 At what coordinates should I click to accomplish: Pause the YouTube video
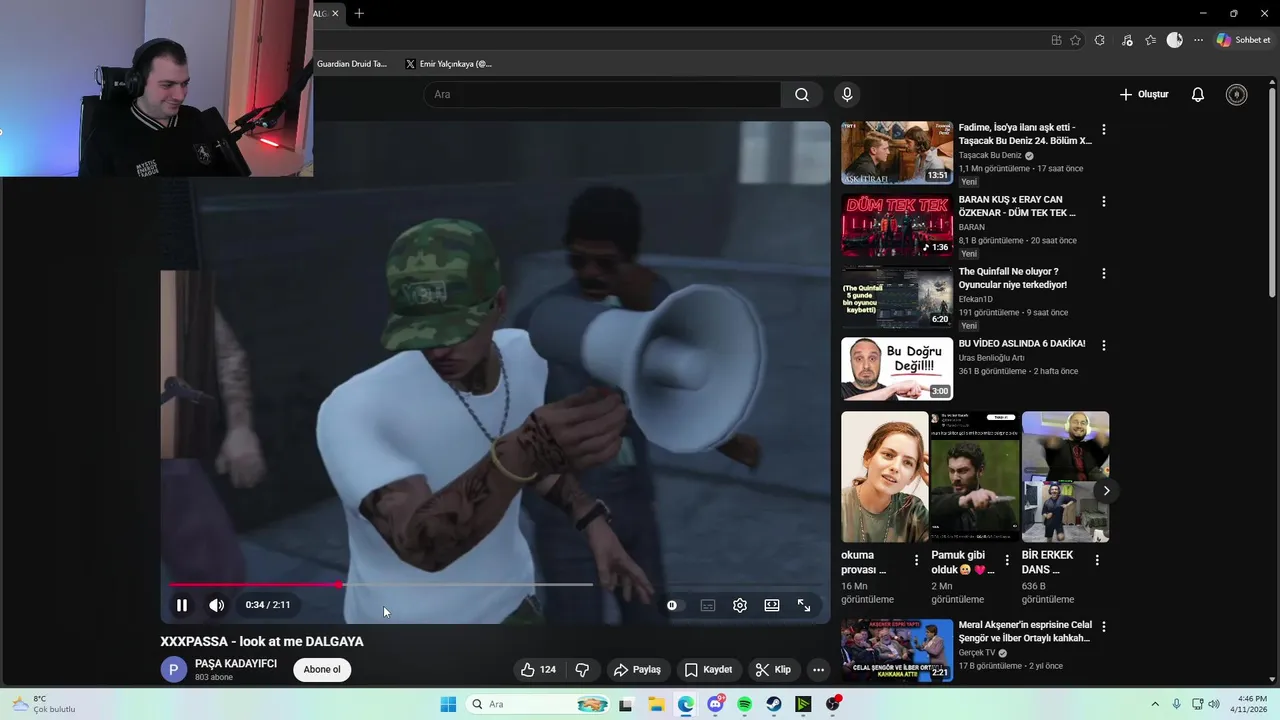pos(182,605)
